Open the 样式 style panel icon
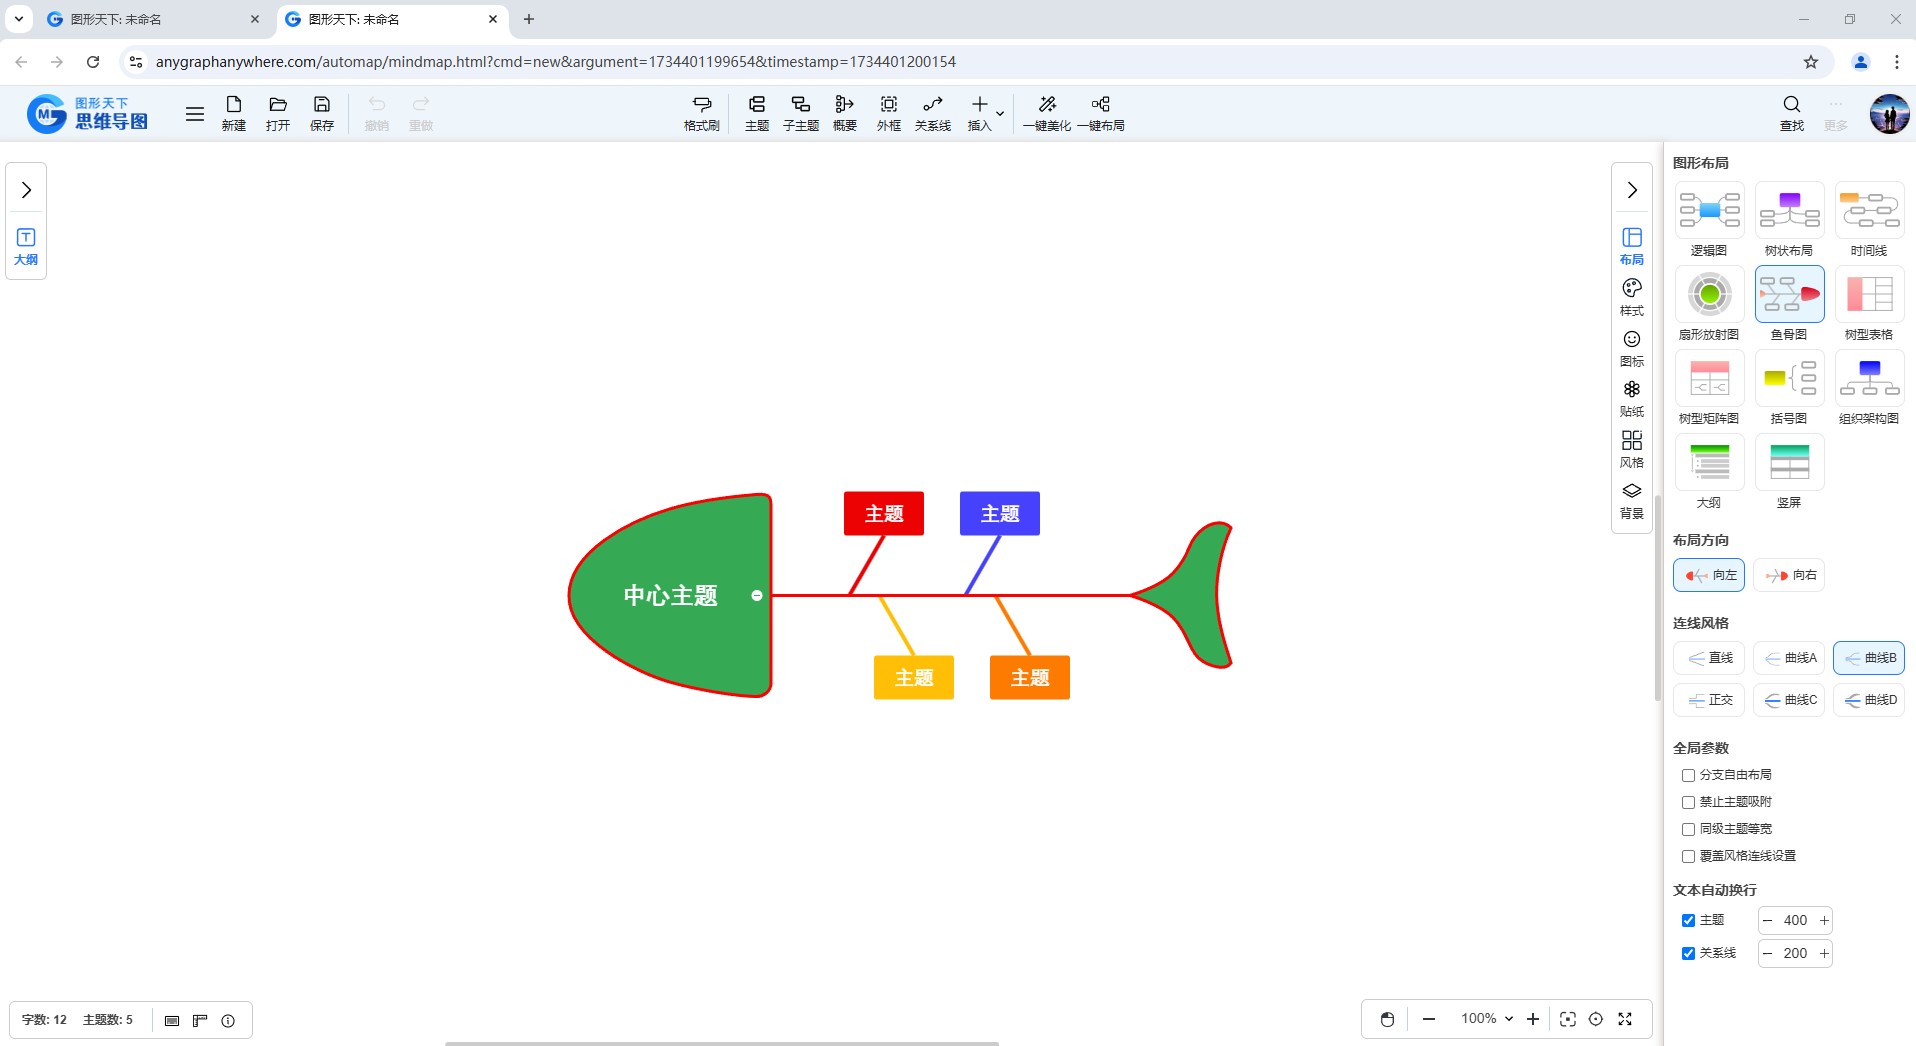This screenshot has height=1046, width=1916. (x=1631, y=296)
